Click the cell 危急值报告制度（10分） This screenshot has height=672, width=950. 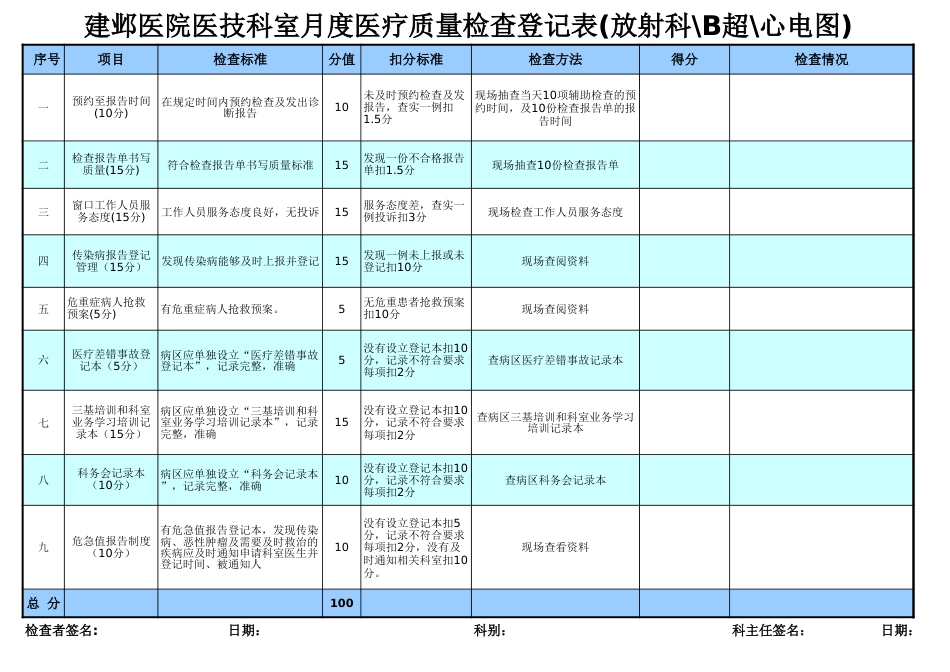(x=111, y=547)
